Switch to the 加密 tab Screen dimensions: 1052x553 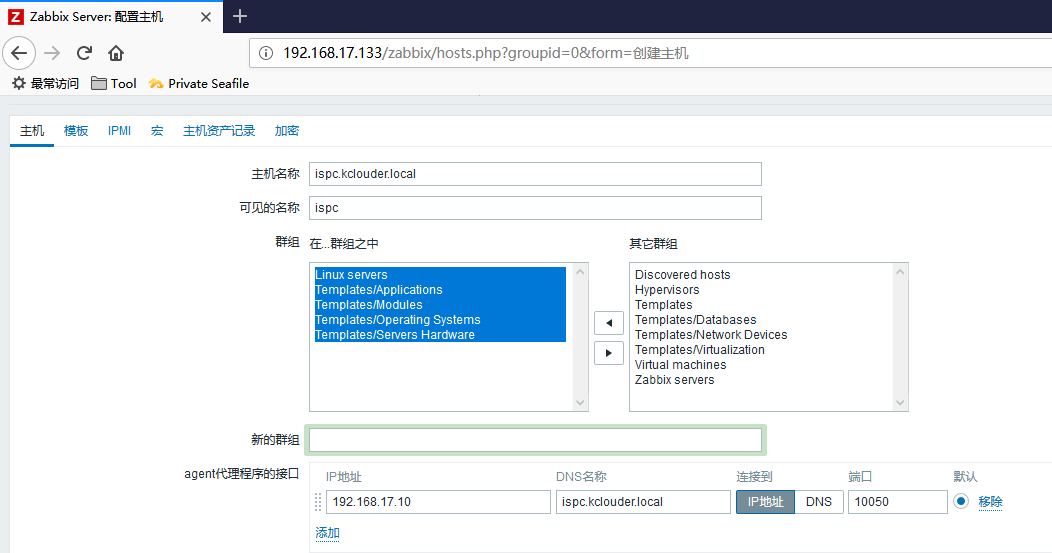click(286, 131)
